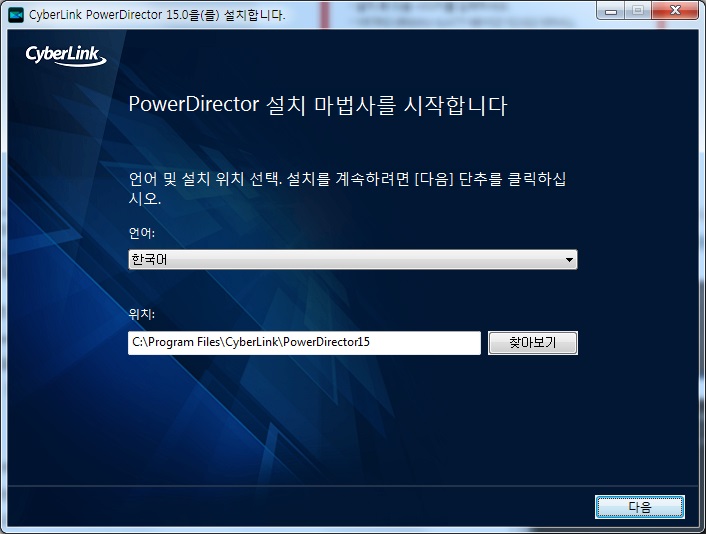Close the installer window
Viewport: 706px width, 534px height.
point(674,10)
